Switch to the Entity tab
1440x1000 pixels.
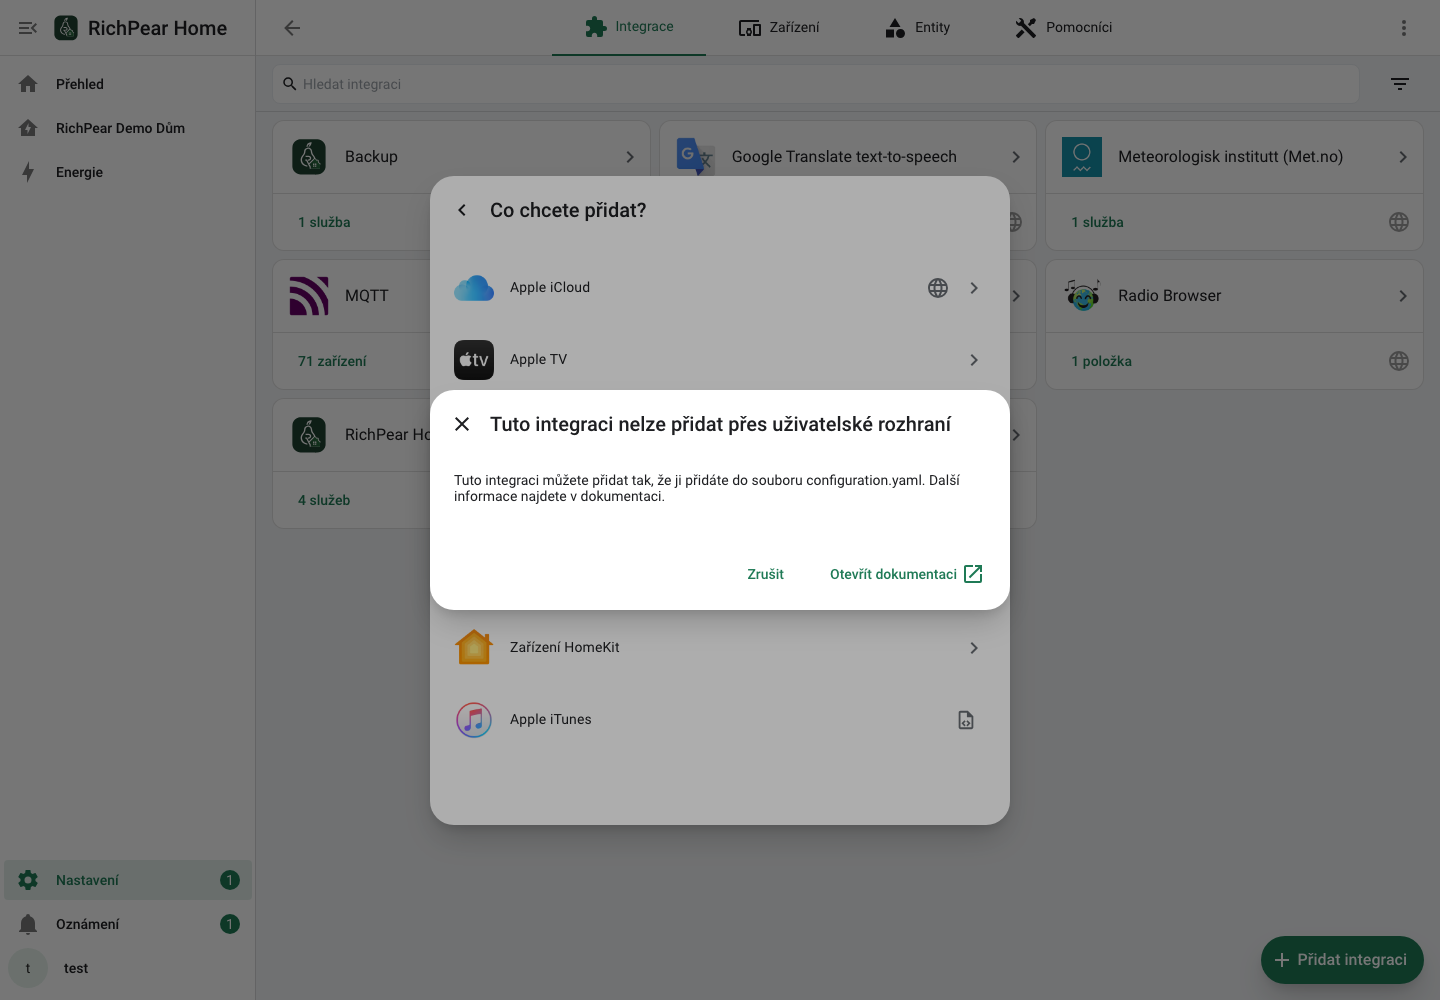pos(918,27)
